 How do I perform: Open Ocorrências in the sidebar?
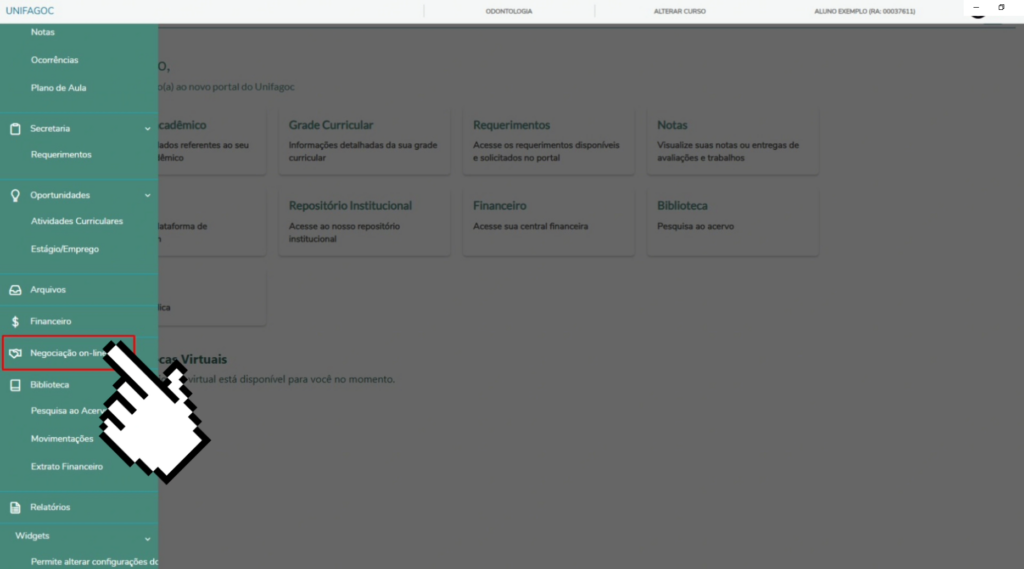click(x=54, y=60)
